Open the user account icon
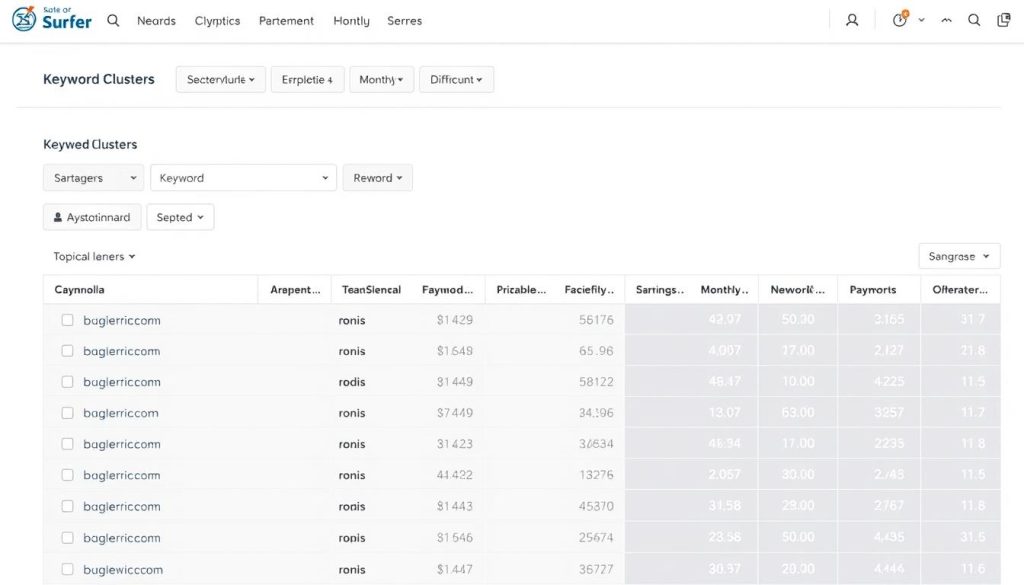 (851, 19)
